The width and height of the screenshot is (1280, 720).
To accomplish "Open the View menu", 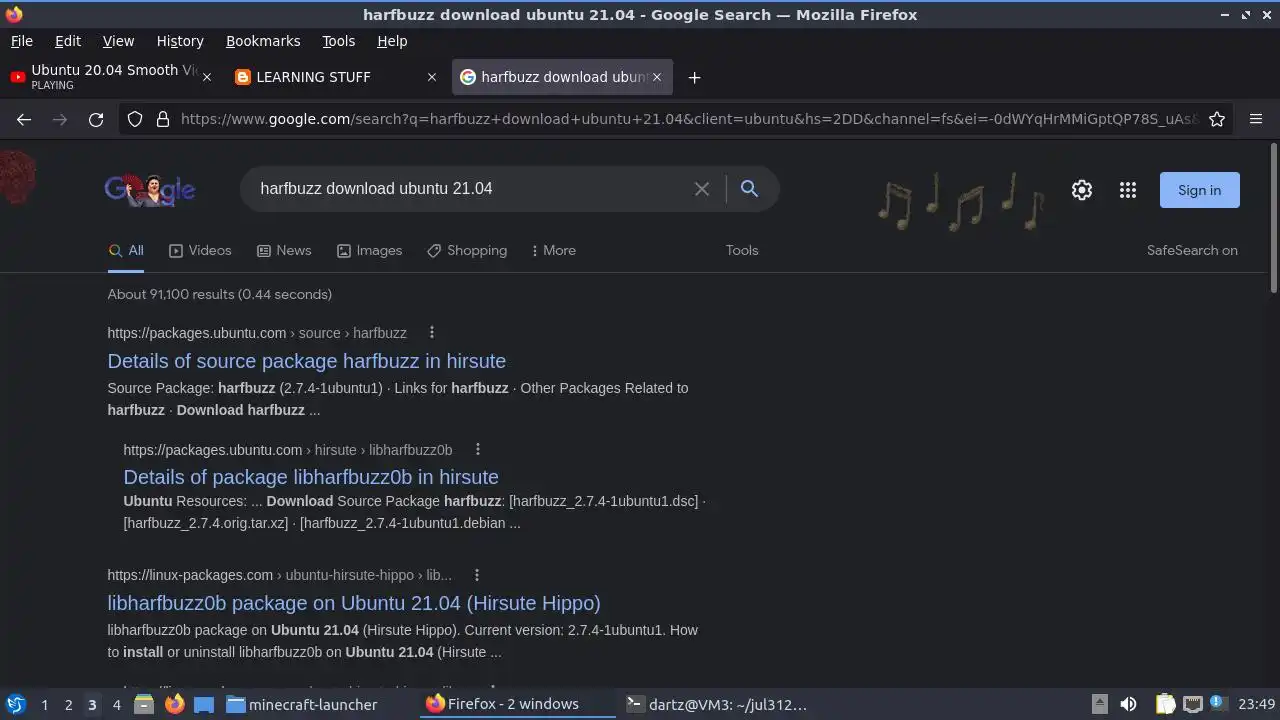I will coord(118,41).
